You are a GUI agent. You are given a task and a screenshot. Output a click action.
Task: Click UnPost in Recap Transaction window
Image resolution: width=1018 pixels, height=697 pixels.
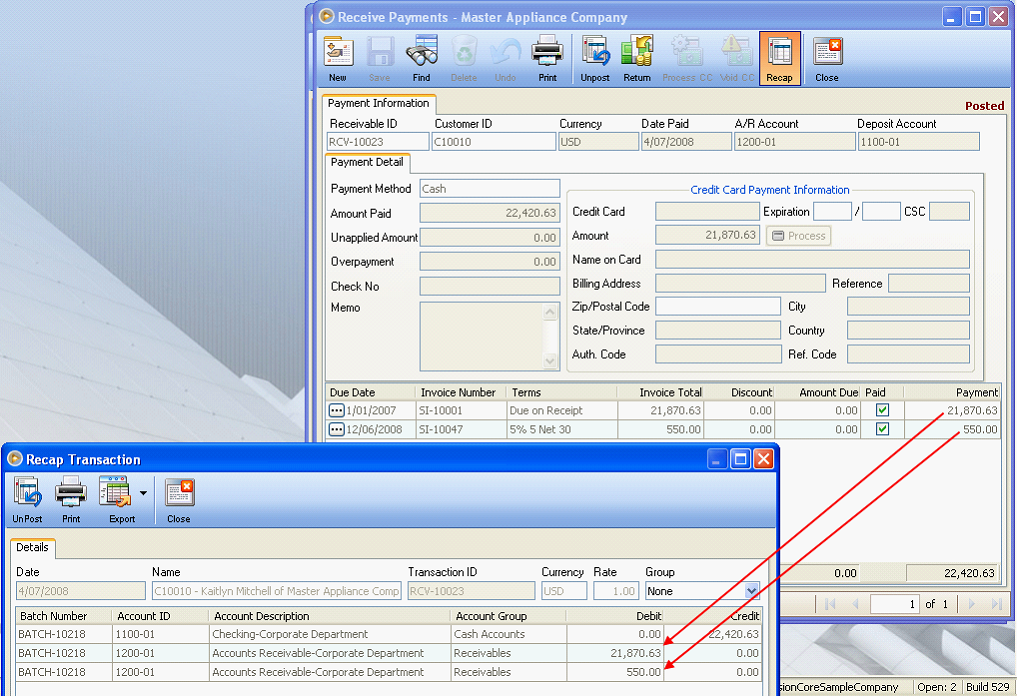[x=27, y=500]
